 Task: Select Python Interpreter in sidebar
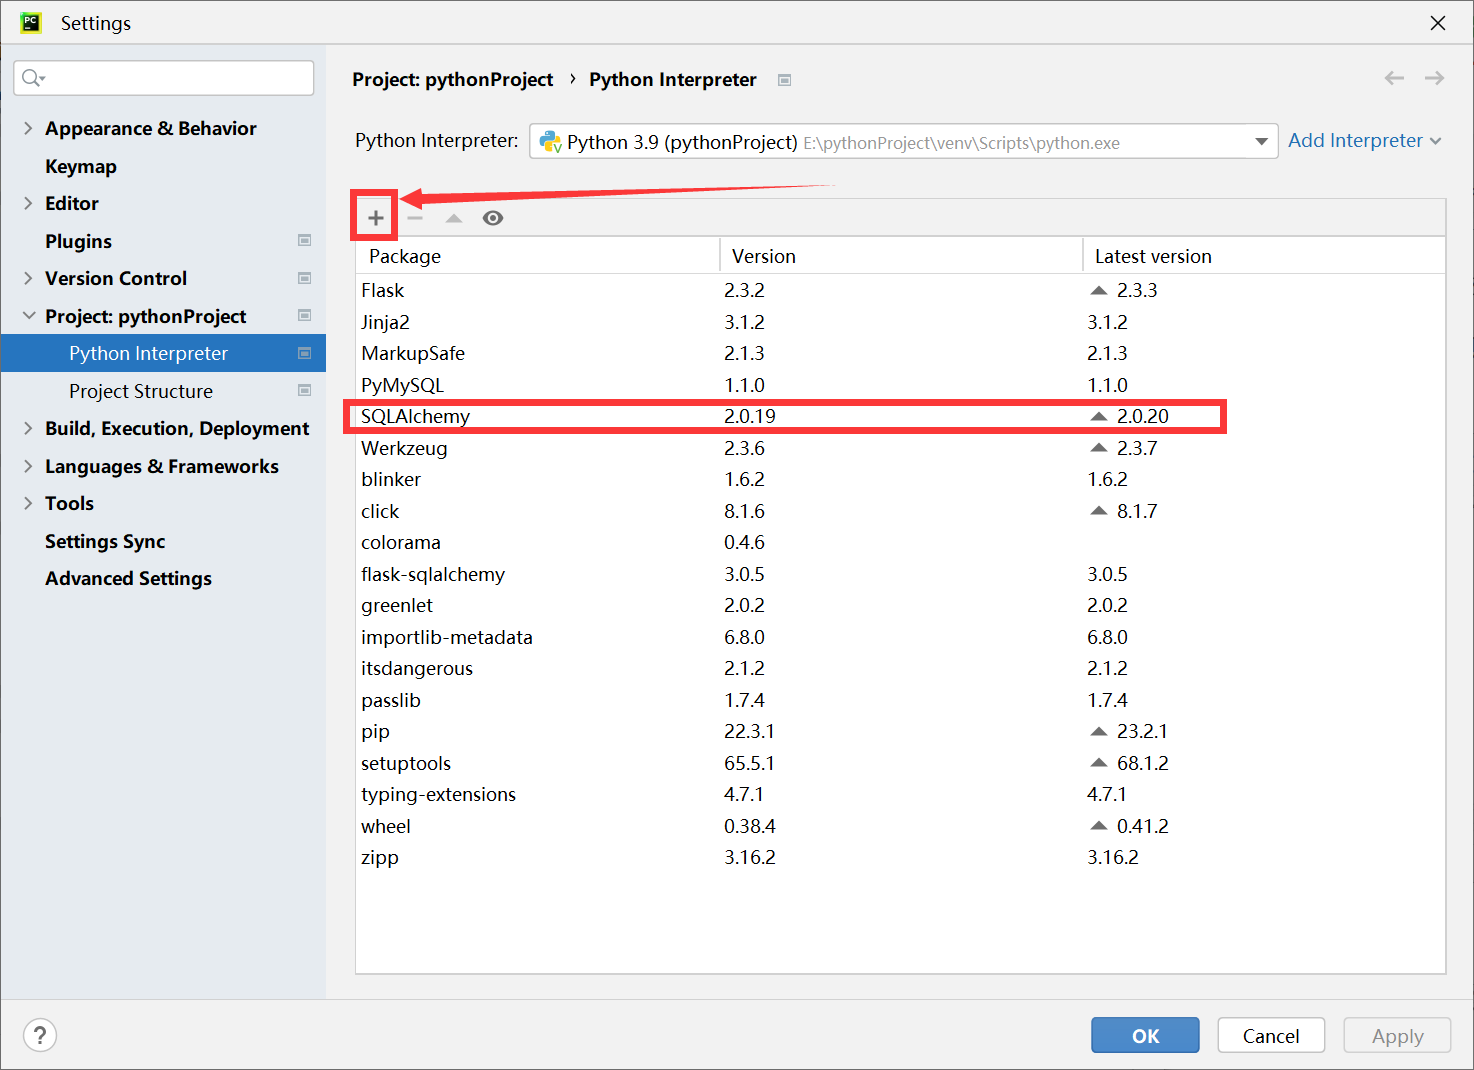point(163,353)
